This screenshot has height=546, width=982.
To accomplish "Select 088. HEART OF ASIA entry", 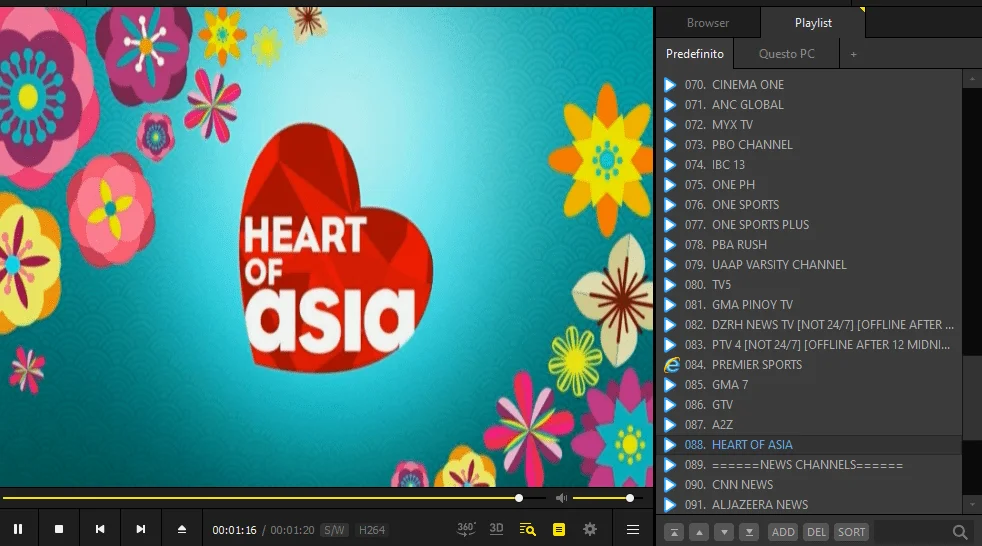I will tap(809, 445).
